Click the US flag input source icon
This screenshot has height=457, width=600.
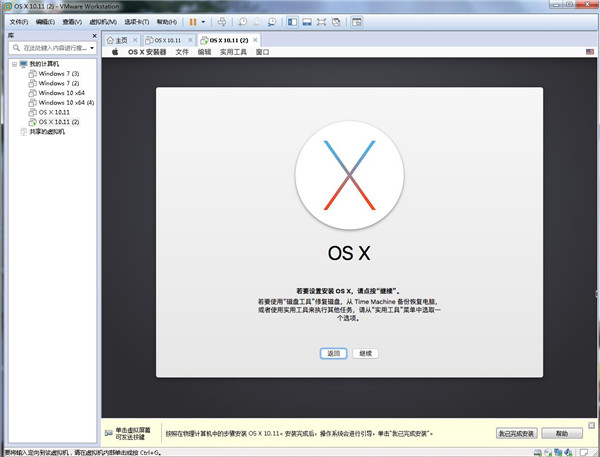(590, 52)
